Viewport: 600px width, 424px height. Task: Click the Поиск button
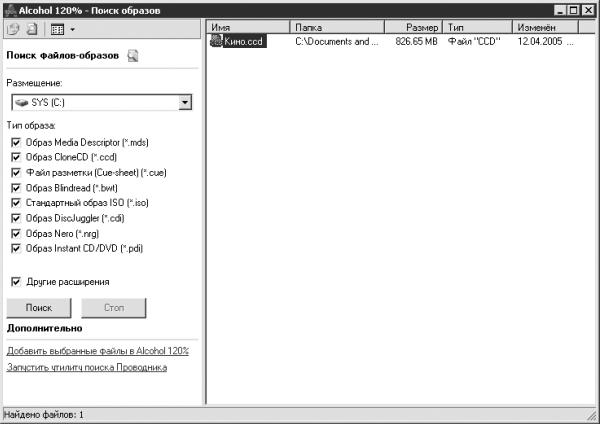pos(39,308)
